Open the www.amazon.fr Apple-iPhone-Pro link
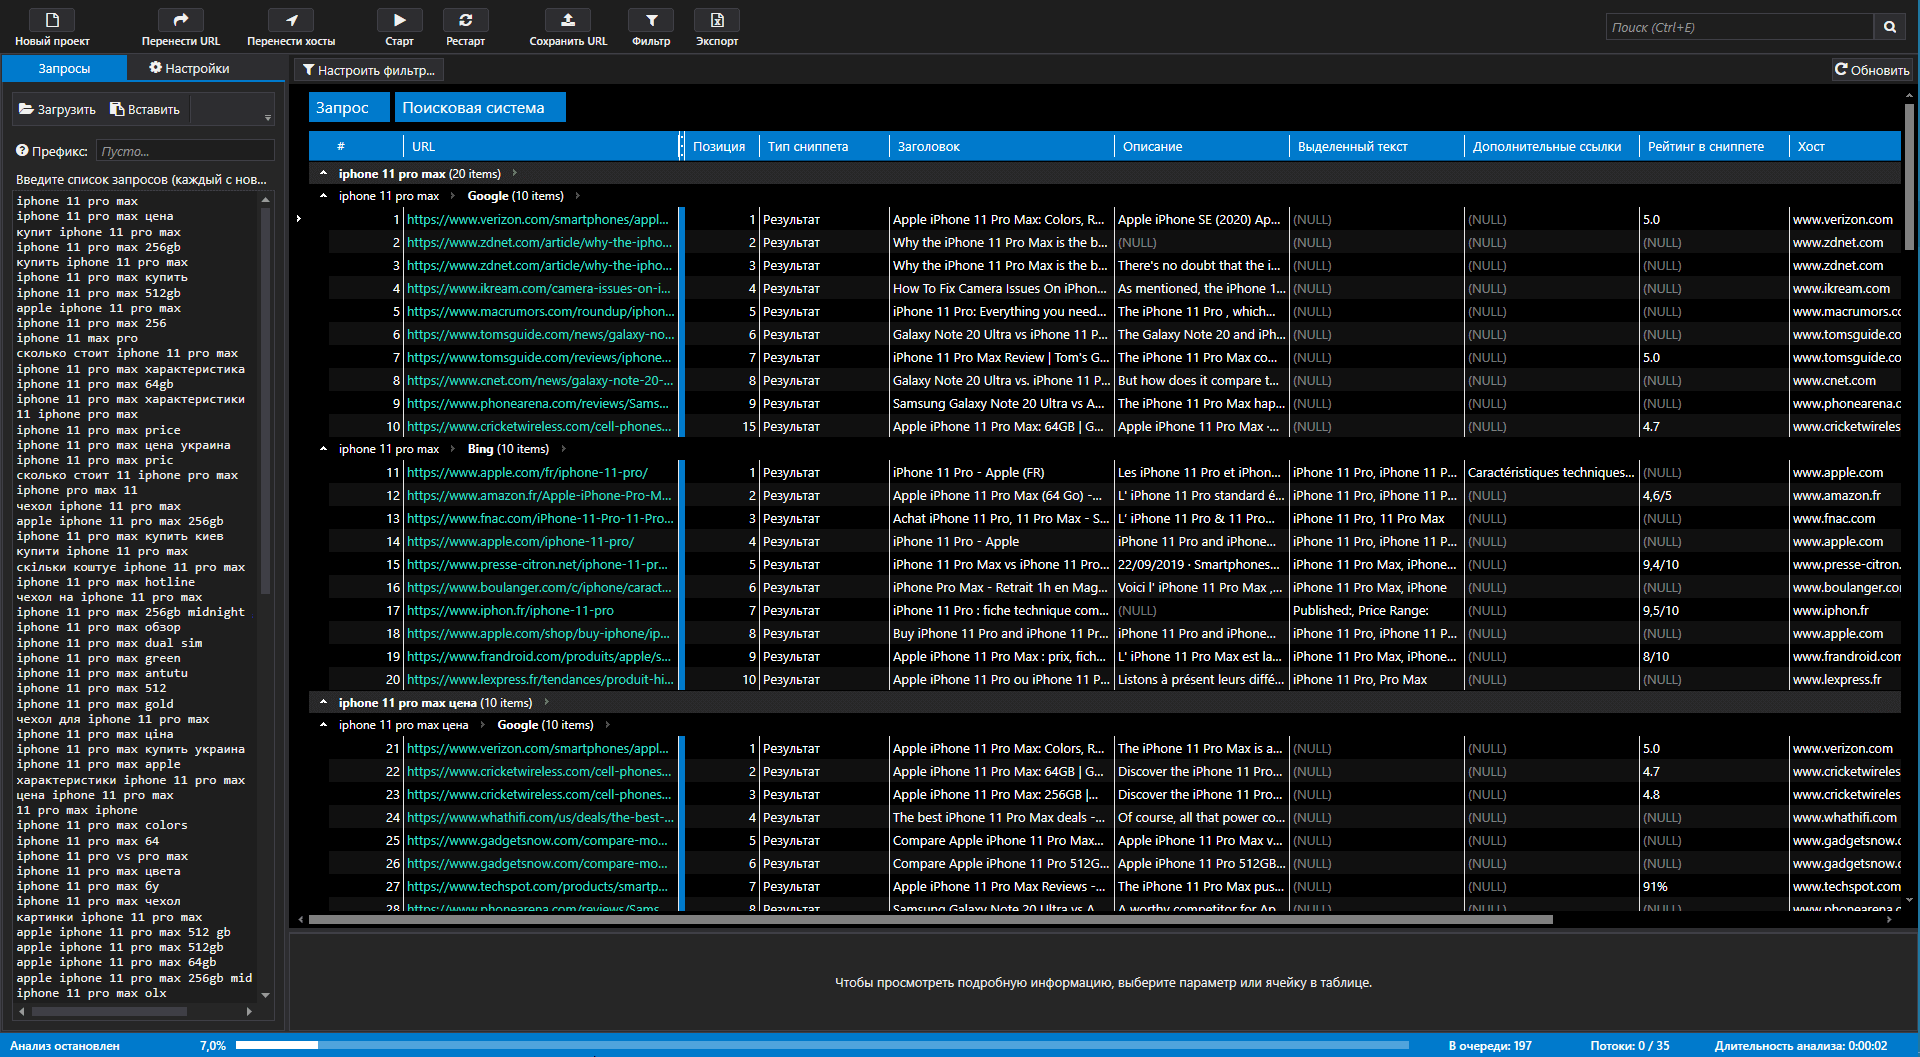Viewport: 1920px width, 1057px height. pos(539,495)
